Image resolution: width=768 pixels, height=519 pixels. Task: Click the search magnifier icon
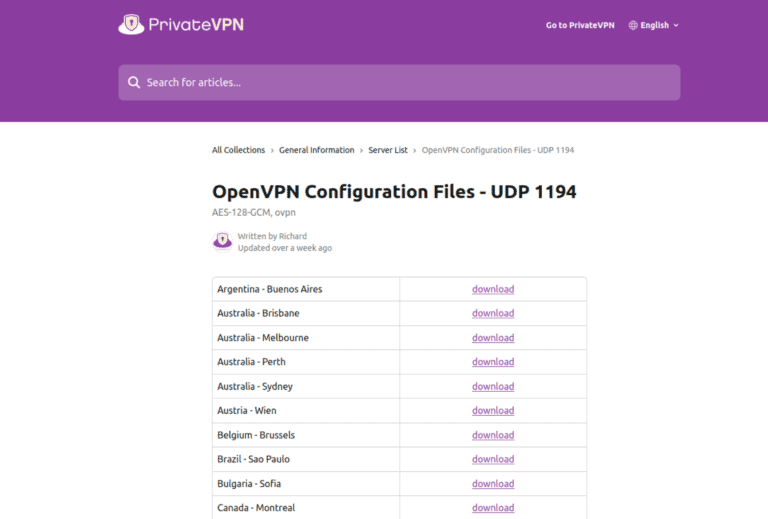pos(134,82)
